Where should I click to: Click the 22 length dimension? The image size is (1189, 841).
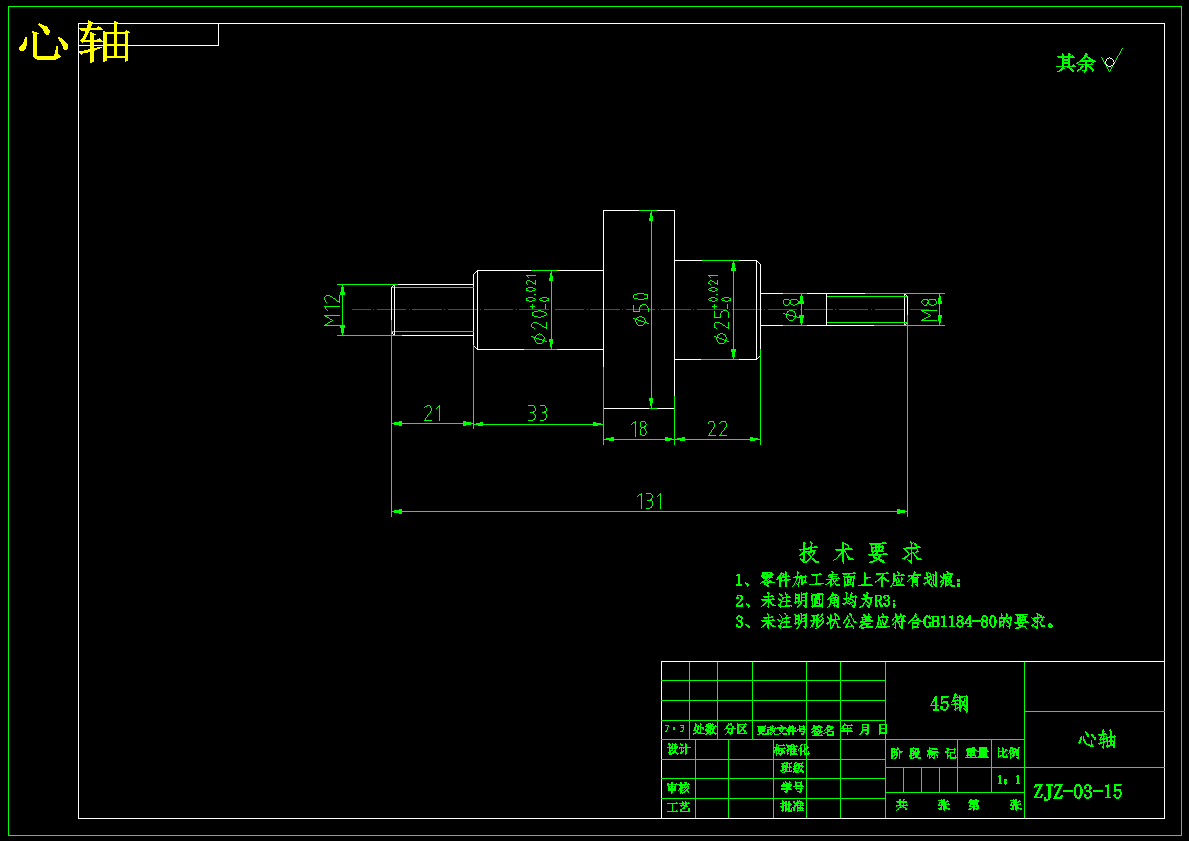pos(717,429)
